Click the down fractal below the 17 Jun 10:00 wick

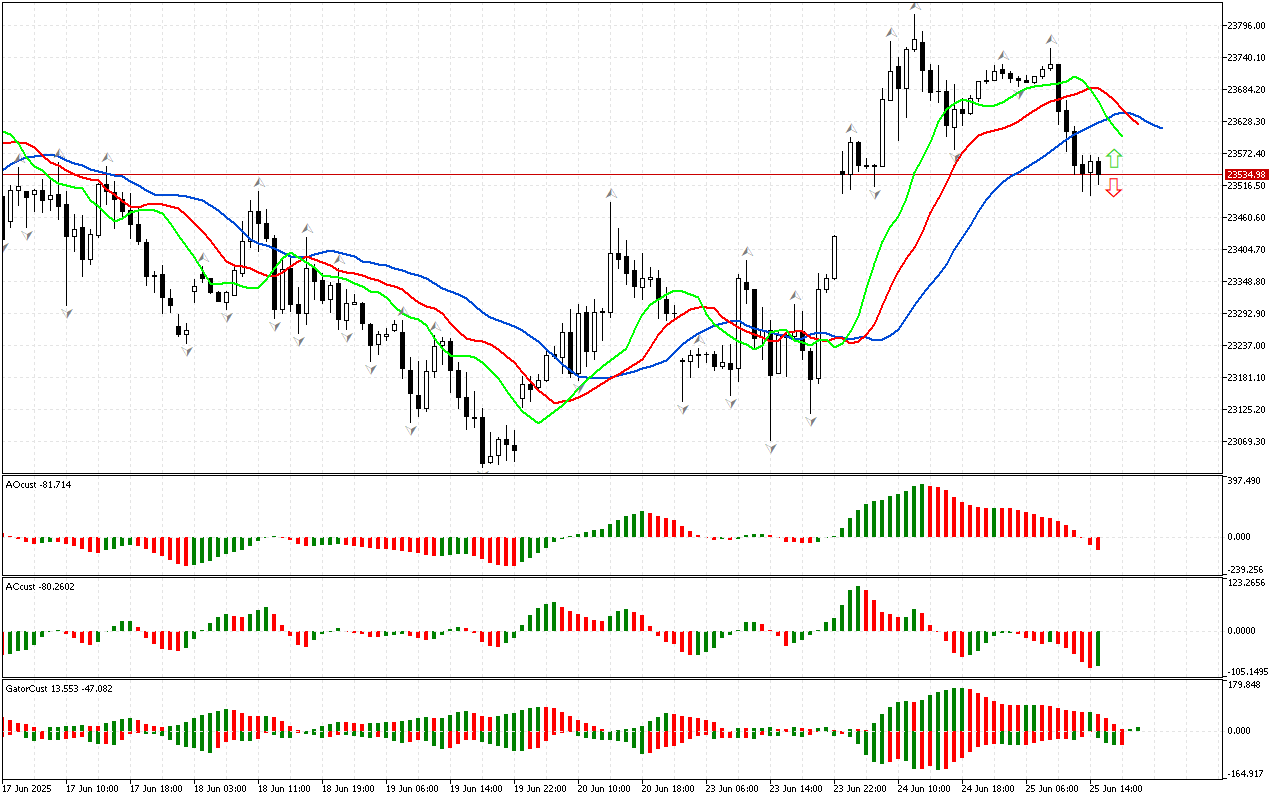(x=67, y=313)
